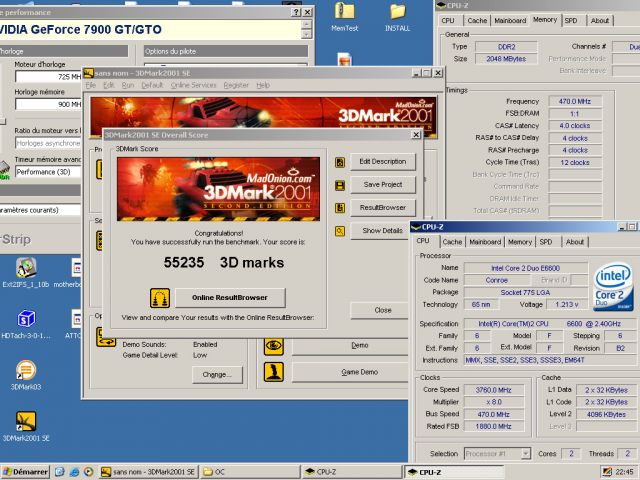Click the Demo eye icon in 3DMark2001
The image size is (640, 480).
pyautogui.click(x=274, y=347)
